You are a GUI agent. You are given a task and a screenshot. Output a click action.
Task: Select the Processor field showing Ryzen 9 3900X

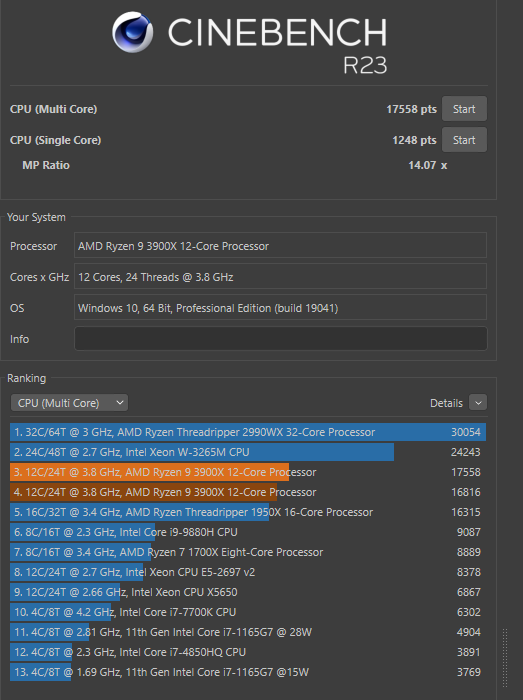coord(280,246)
